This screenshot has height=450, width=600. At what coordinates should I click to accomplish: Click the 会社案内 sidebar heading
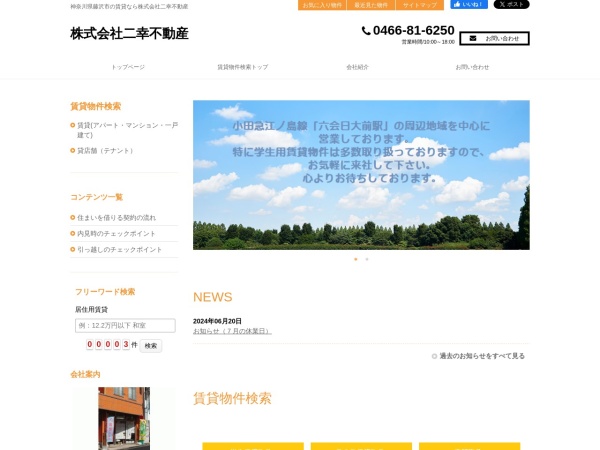(85, 374)
